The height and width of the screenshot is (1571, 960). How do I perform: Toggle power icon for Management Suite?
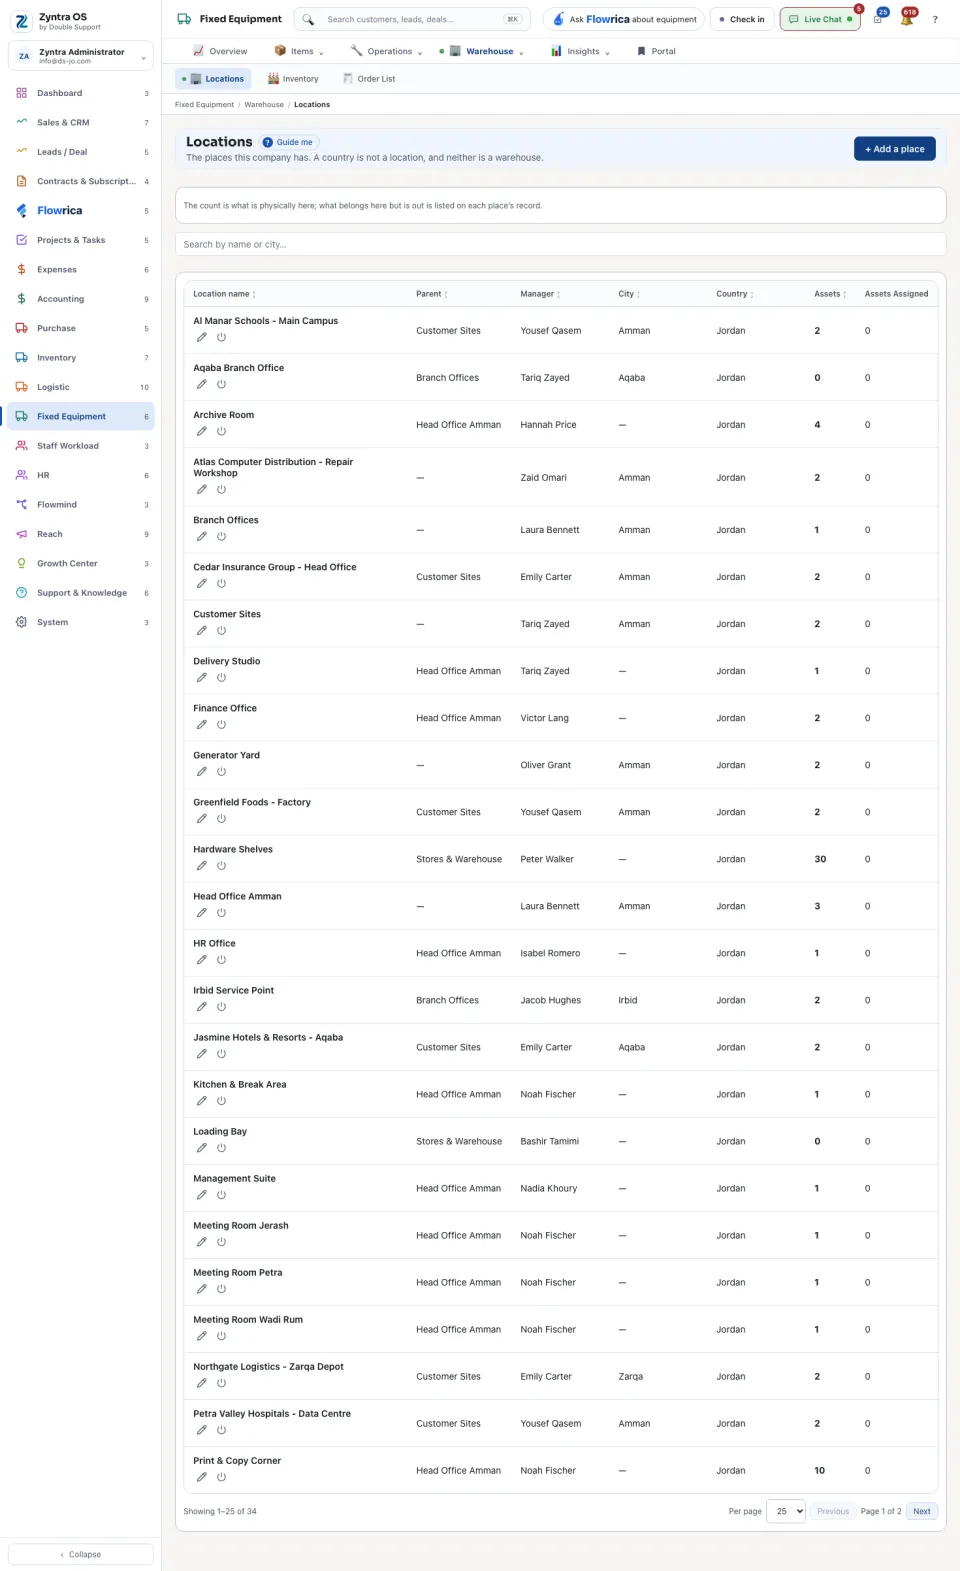tap(221, 1195)
